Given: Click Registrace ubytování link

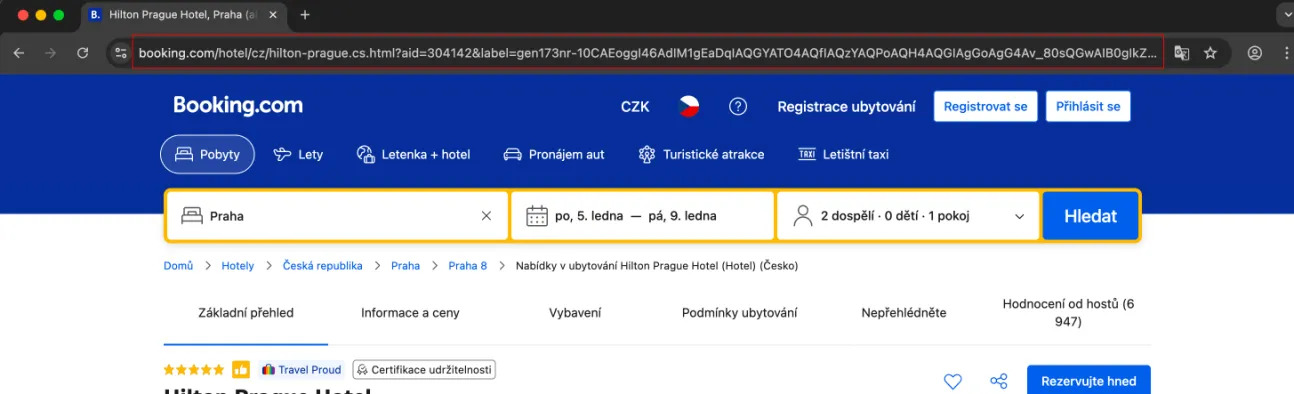Looking at the screenshot, I should click(847, 107).
